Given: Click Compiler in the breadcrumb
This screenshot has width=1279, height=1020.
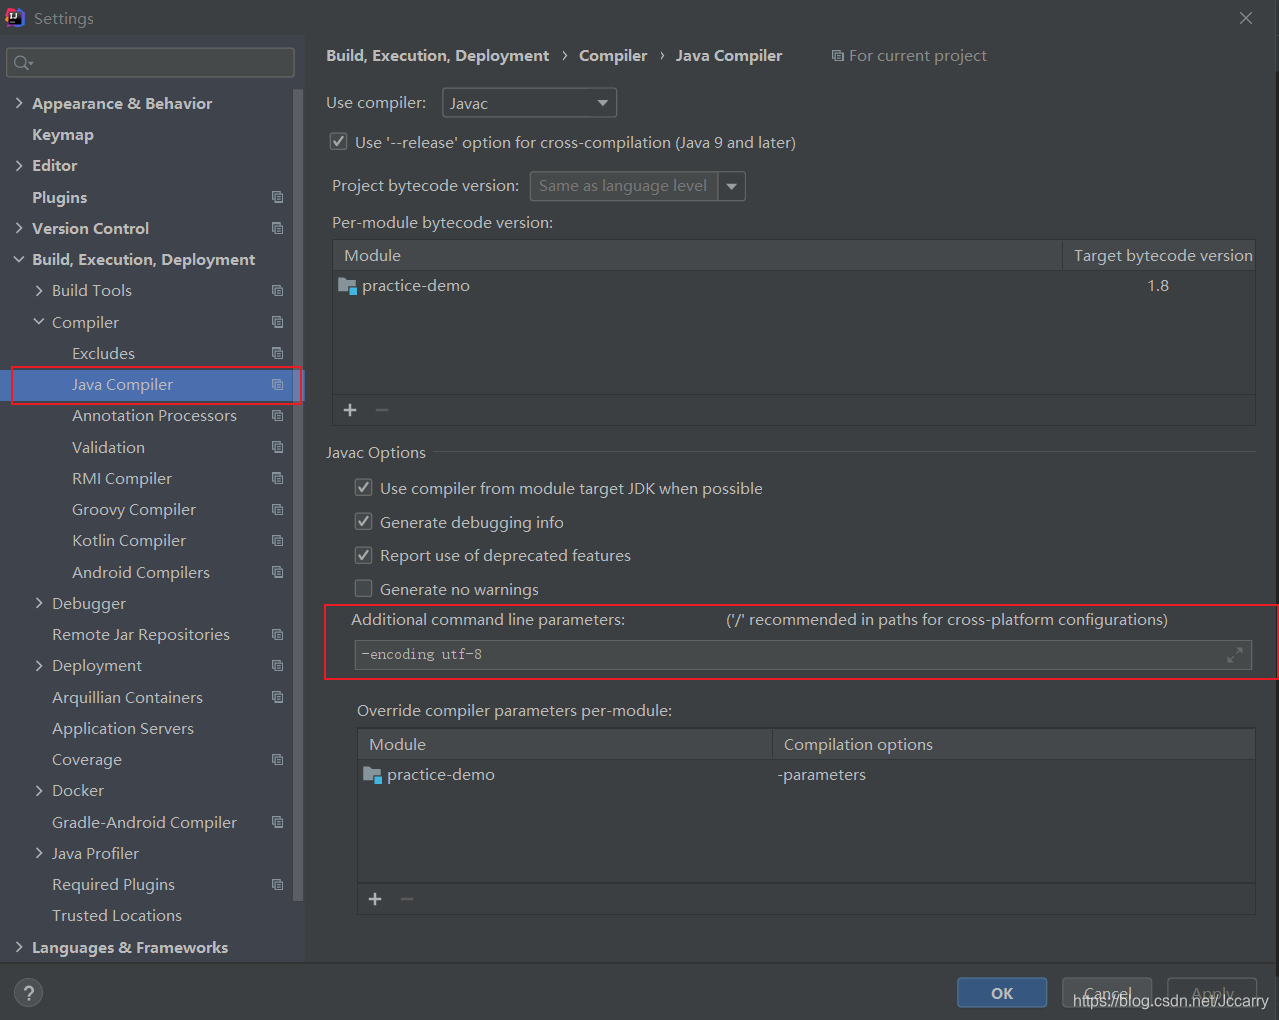Looking at the screenshot, I should (x=613, y=56).
